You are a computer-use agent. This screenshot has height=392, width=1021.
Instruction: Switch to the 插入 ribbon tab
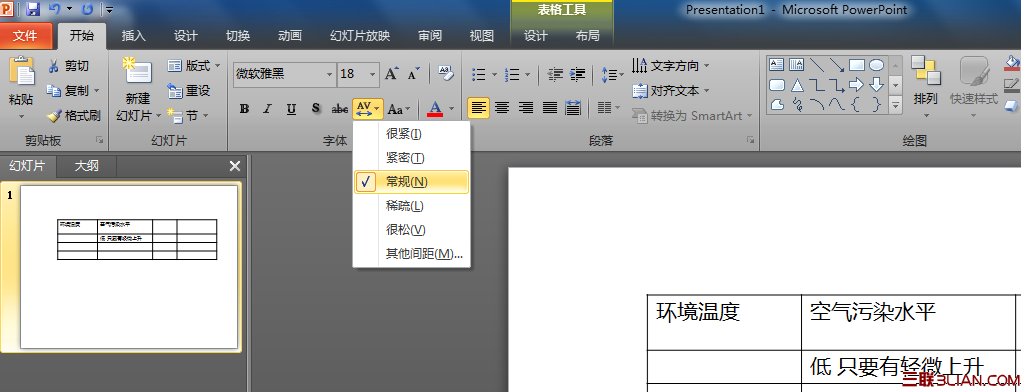(134, 36)
